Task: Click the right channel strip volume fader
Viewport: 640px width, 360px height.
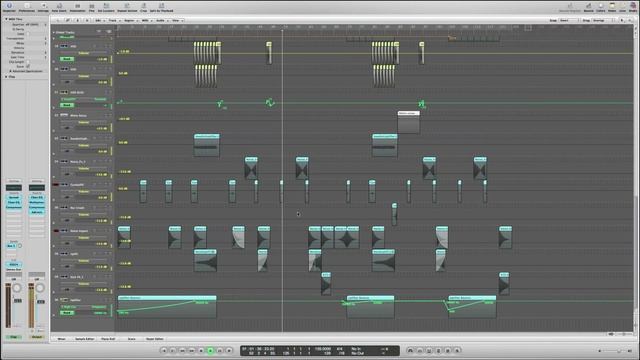Action: click(40, 302)
